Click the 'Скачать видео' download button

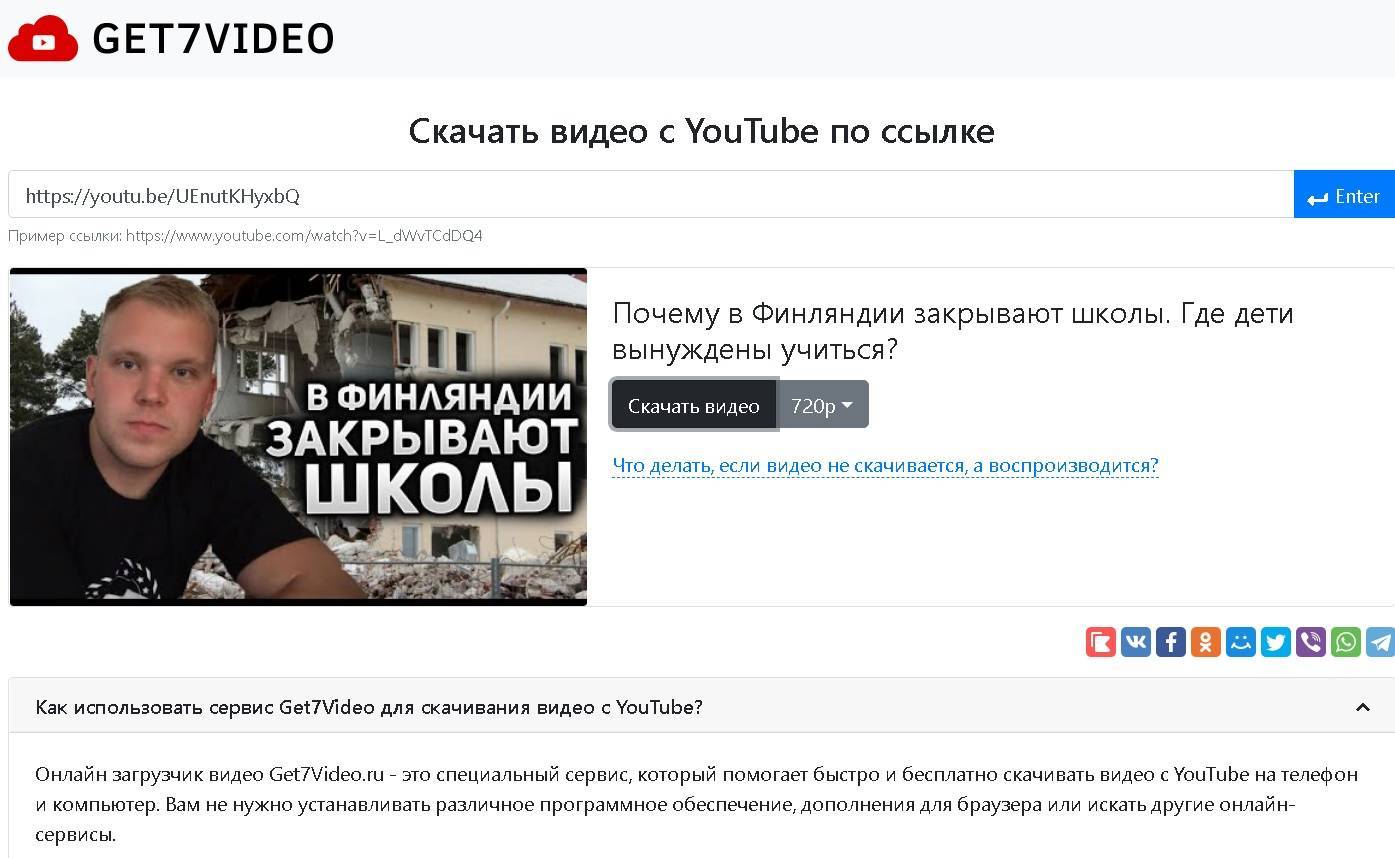(x=694, y=405)
